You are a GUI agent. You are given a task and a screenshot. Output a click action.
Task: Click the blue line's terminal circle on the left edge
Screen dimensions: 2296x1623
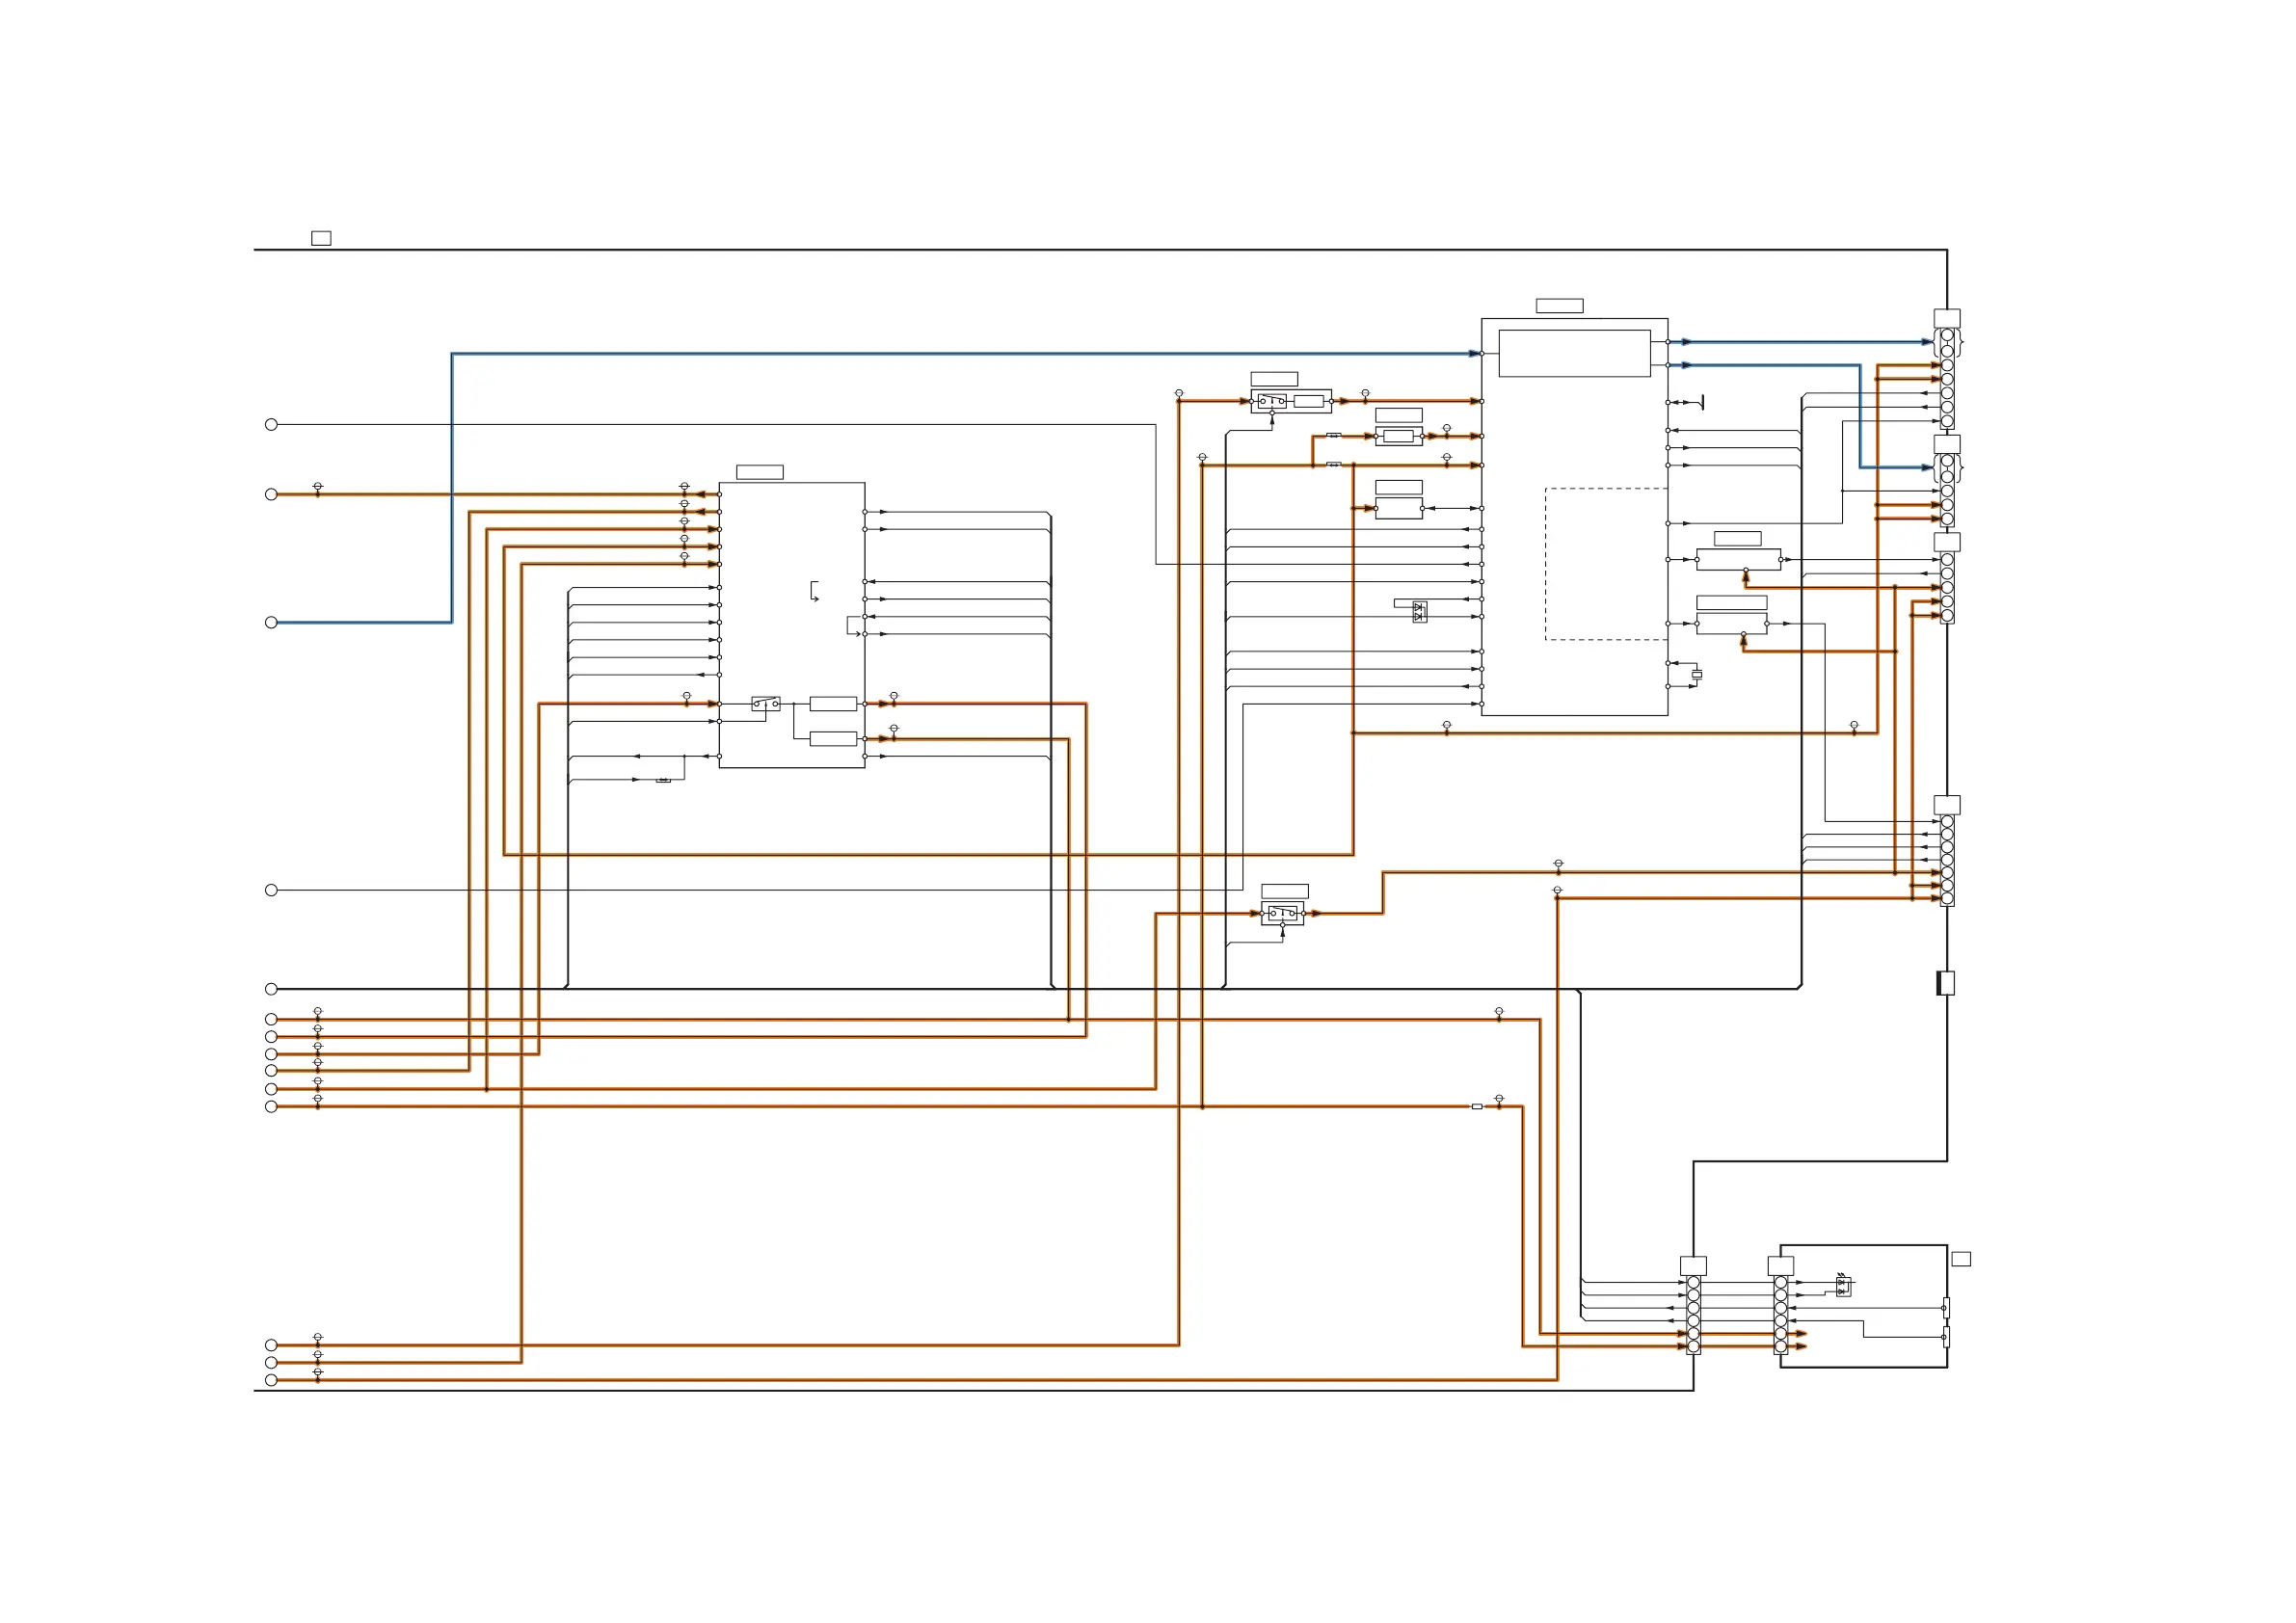pos(271,622)
